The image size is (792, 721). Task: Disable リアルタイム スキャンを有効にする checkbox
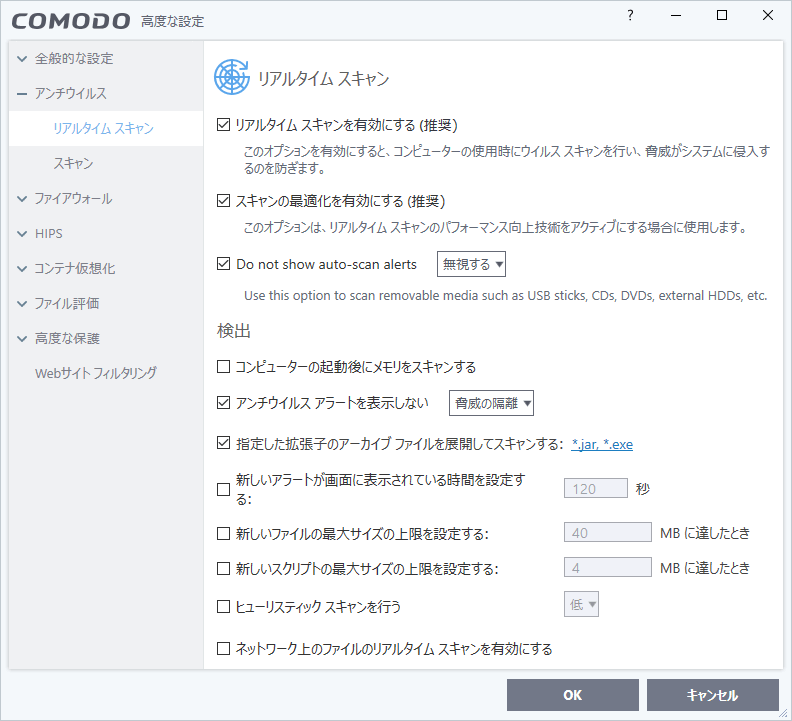coord(224,125)
